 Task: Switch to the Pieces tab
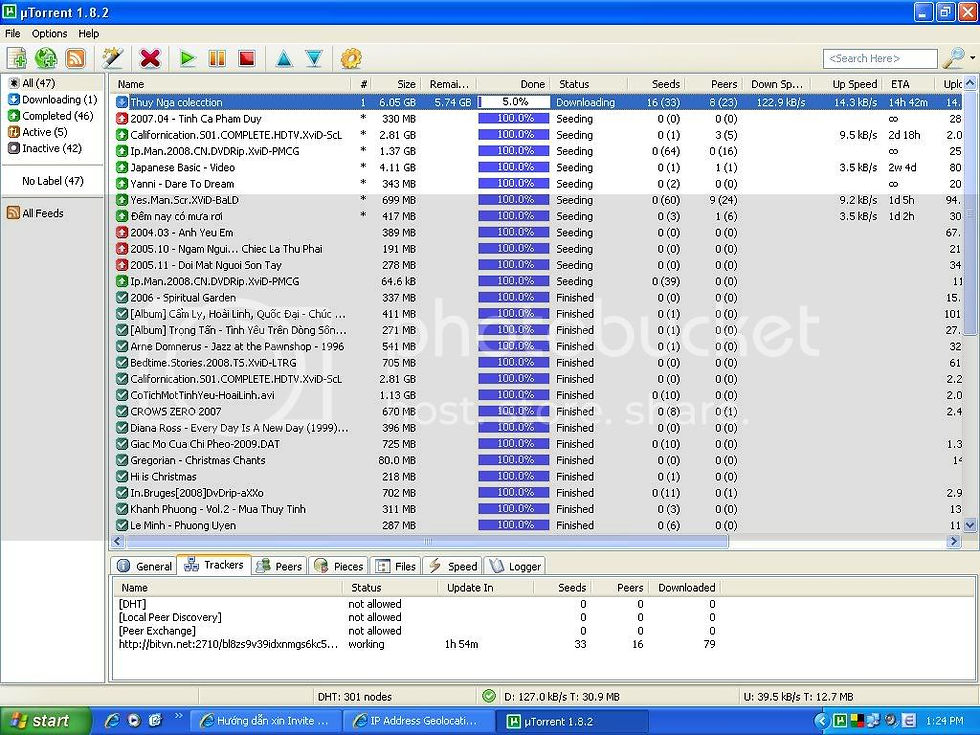click(339, 566)
